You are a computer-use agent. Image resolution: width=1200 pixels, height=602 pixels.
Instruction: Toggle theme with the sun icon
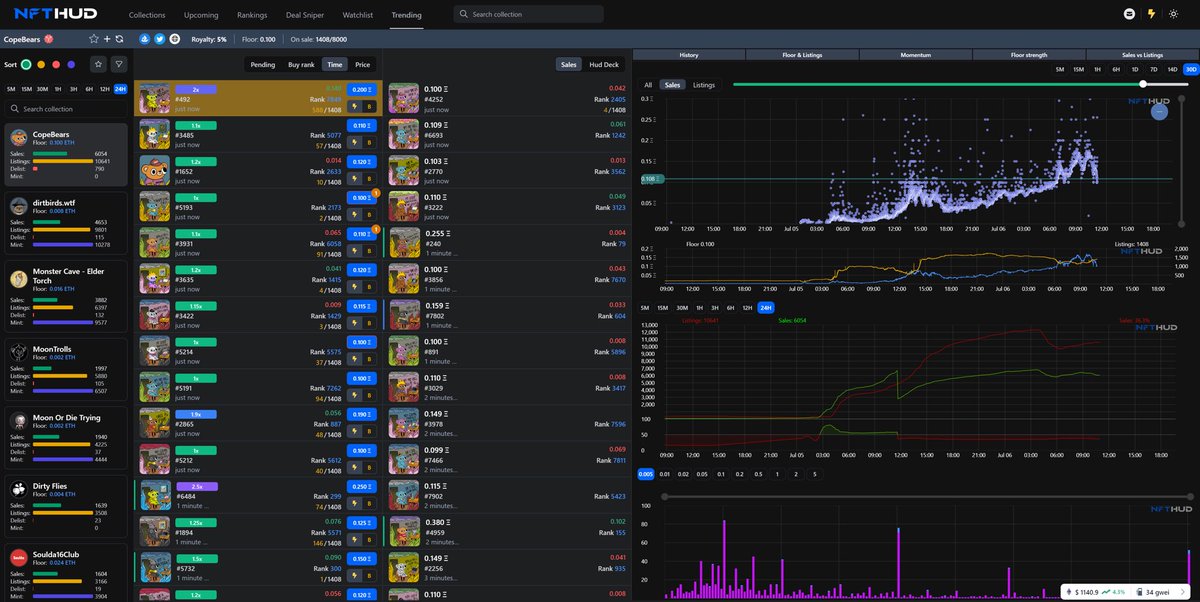(1172, 14)
